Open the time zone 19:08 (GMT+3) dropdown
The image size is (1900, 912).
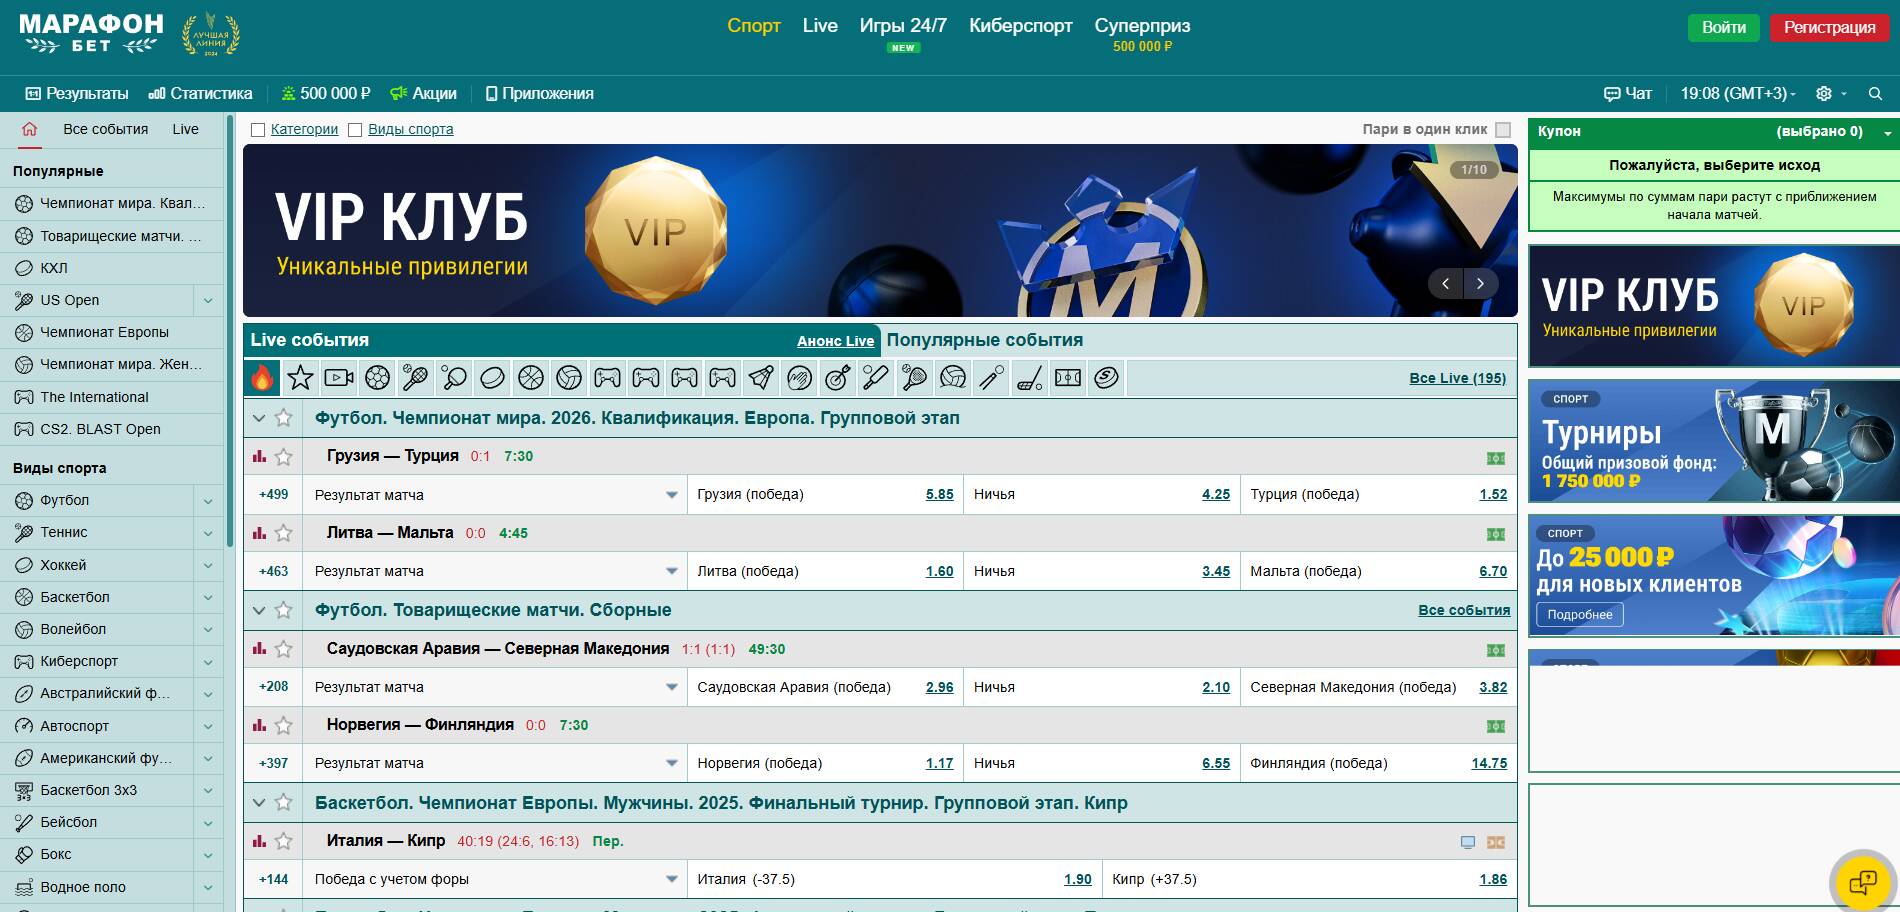click(x=1738, y=93)
